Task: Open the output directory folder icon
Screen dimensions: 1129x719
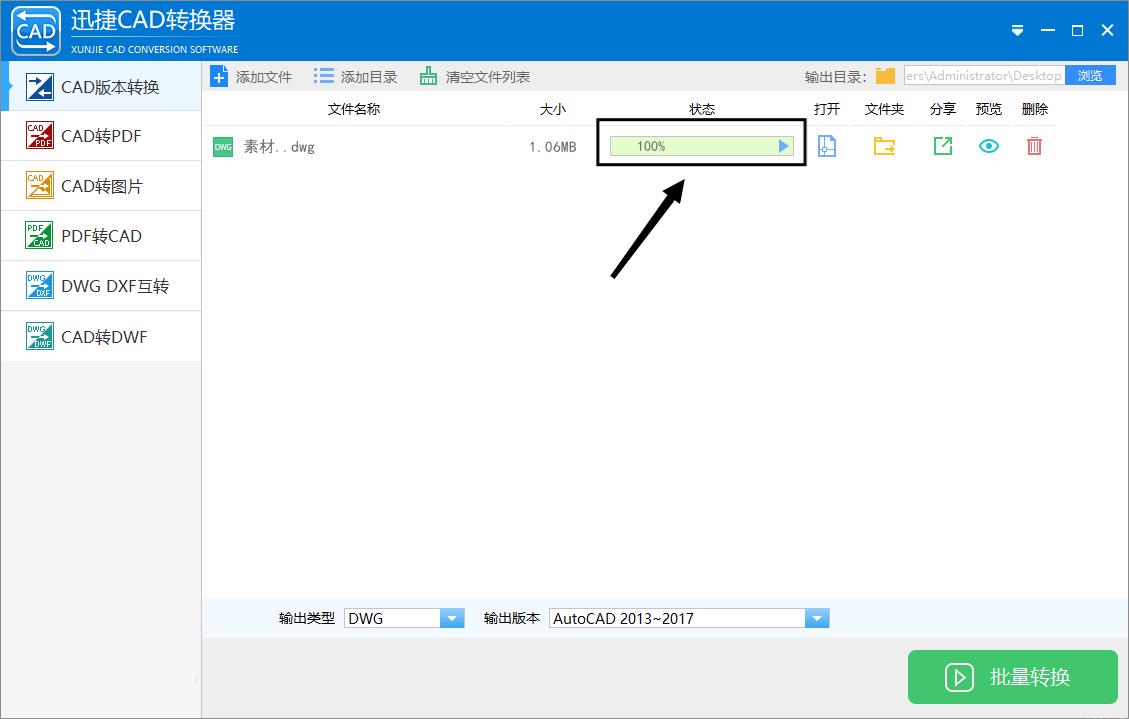Action: tap(884, 74)
